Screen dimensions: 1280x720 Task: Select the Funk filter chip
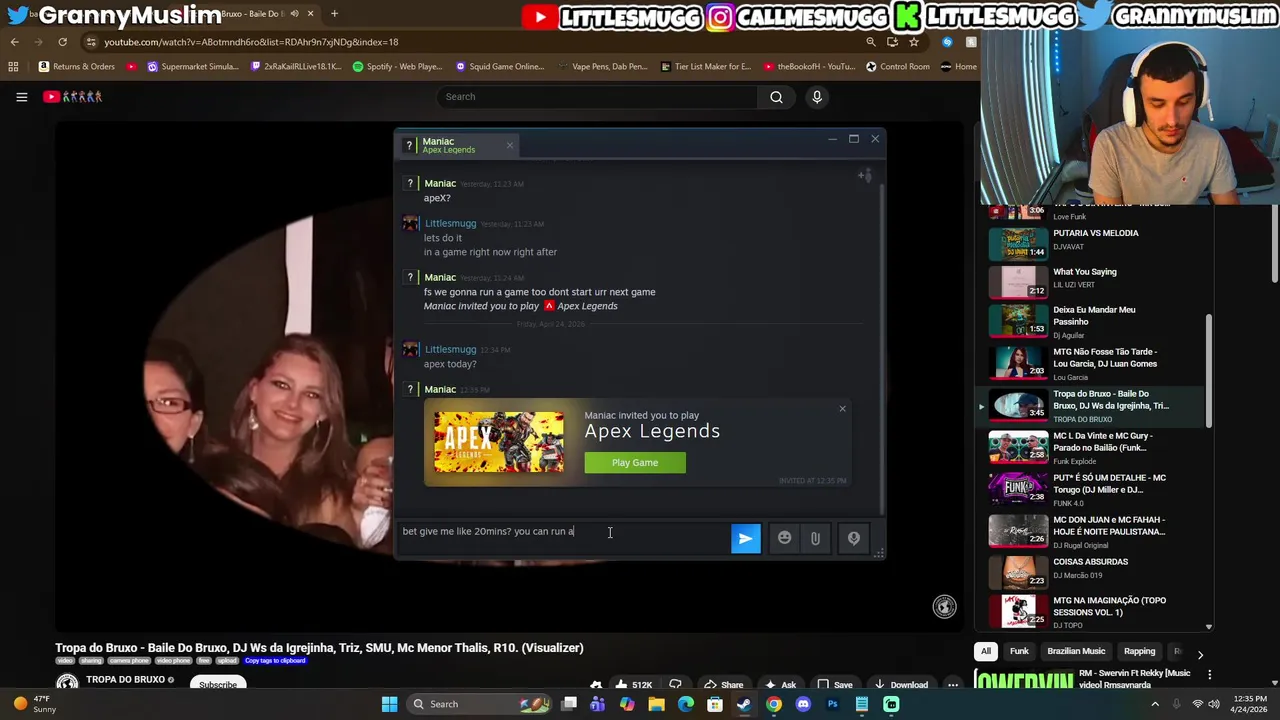pyautogui.click(x=1019, y=651)
